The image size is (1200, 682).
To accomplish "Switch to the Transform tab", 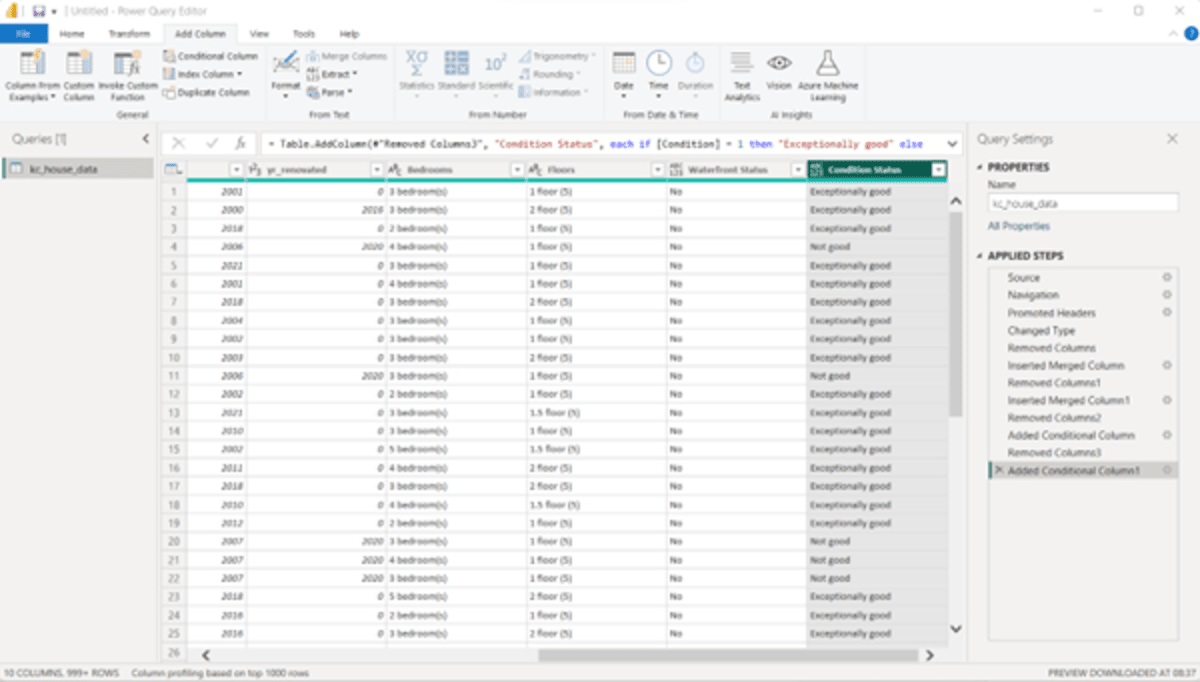I will click(129, 33).
